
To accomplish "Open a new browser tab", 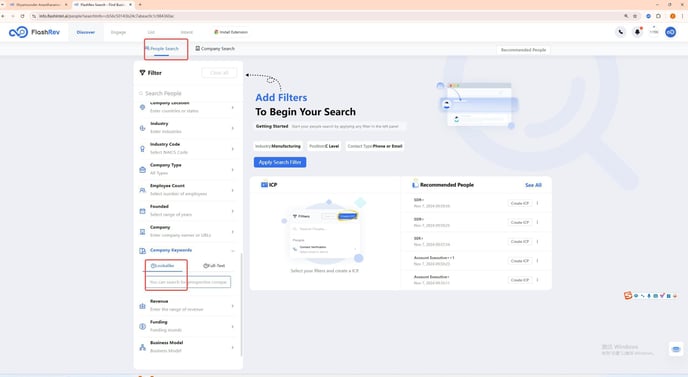I will 140,4.
